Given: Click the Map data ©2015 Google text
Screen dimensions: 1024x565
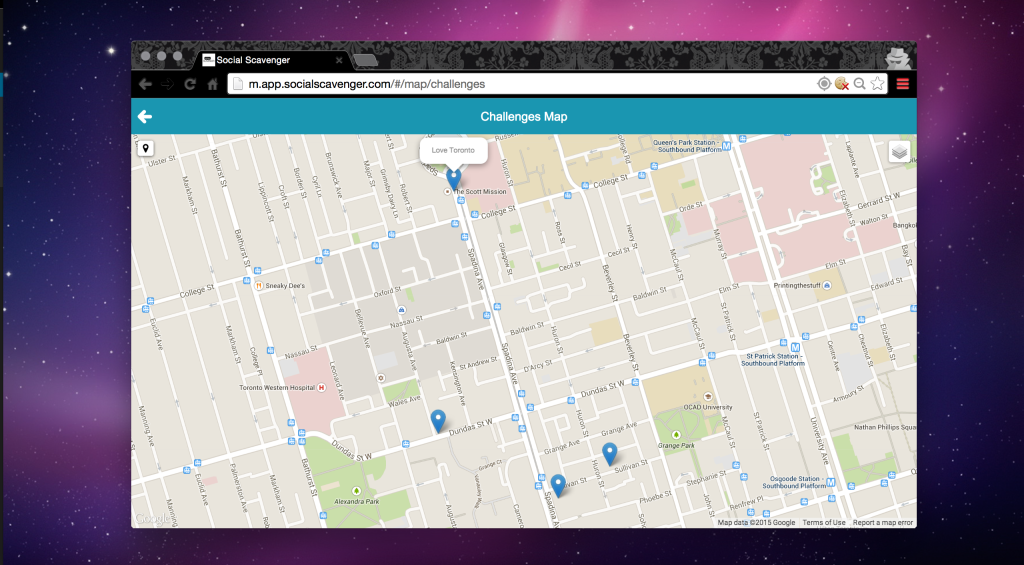Looking at the screenshot, I should click(756, 523).
